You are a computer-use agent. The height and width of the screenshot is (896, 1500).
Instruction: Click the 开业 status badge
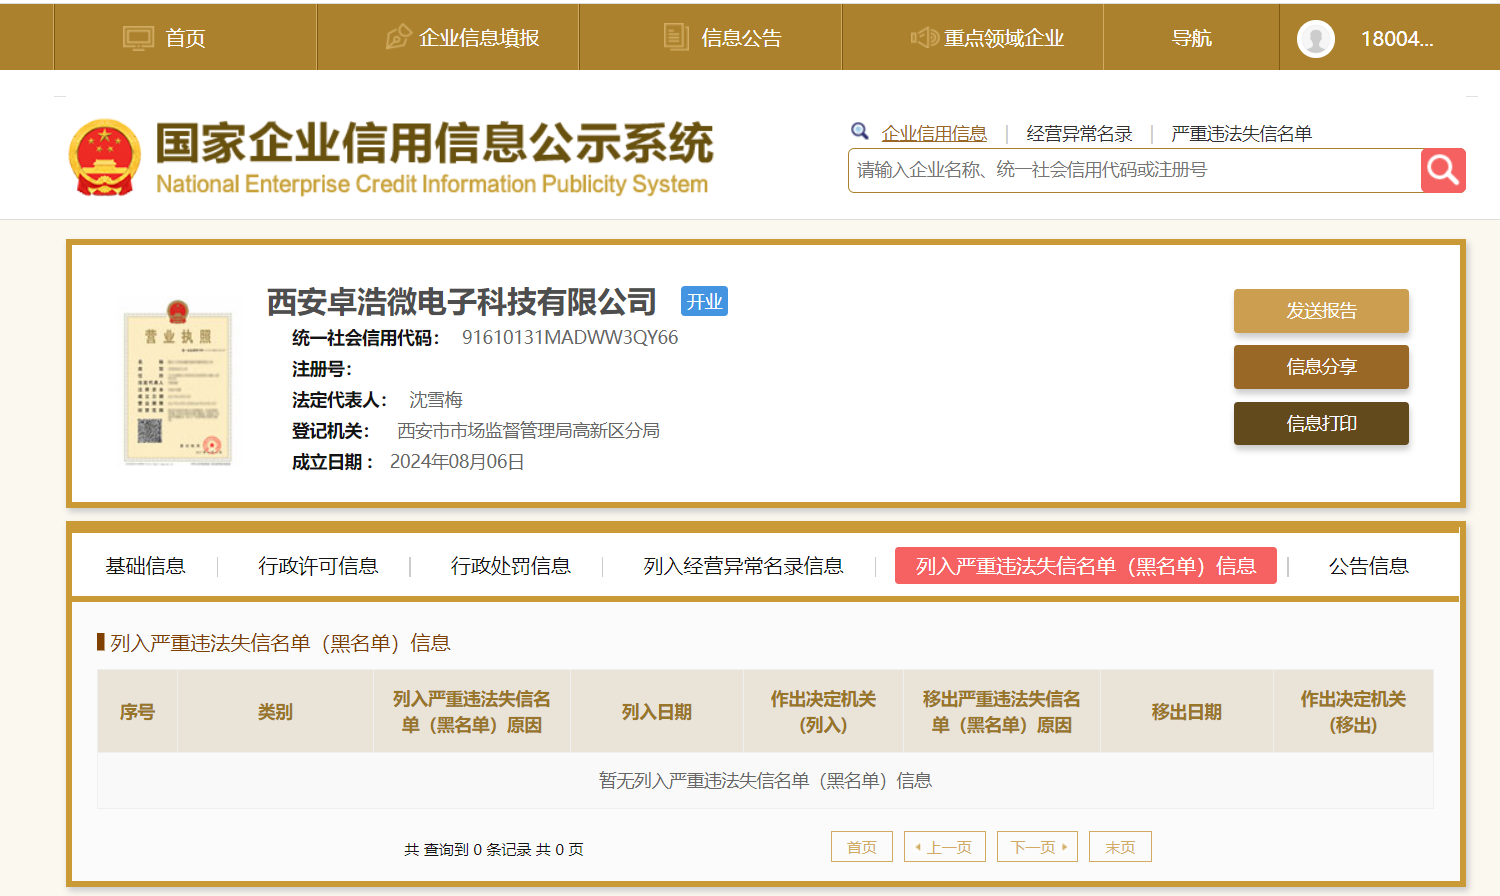[x=704, y=301]
